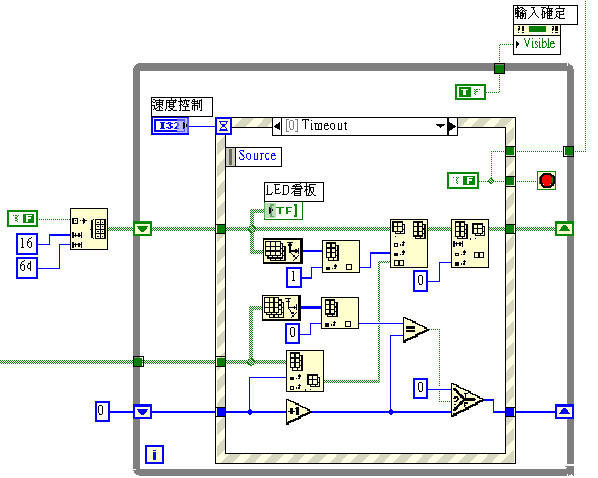Viewport: 598px width, 478px height.
Task: Edit the 0 constant below Replace Array Subset
Action: 420,281
